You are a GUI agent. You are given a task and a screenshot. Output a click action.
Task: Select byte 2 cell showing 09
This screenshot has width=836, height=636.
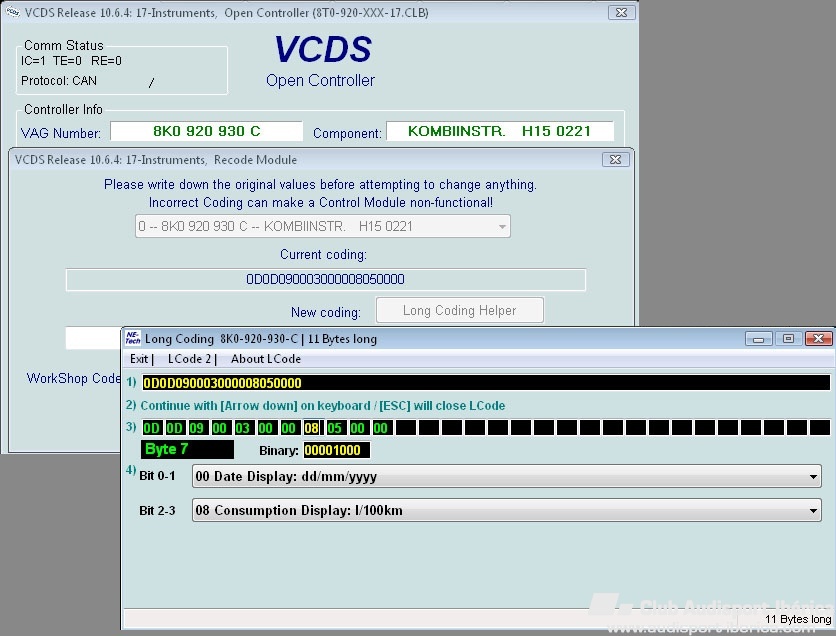pyautogui.click(x=198, y=428)
